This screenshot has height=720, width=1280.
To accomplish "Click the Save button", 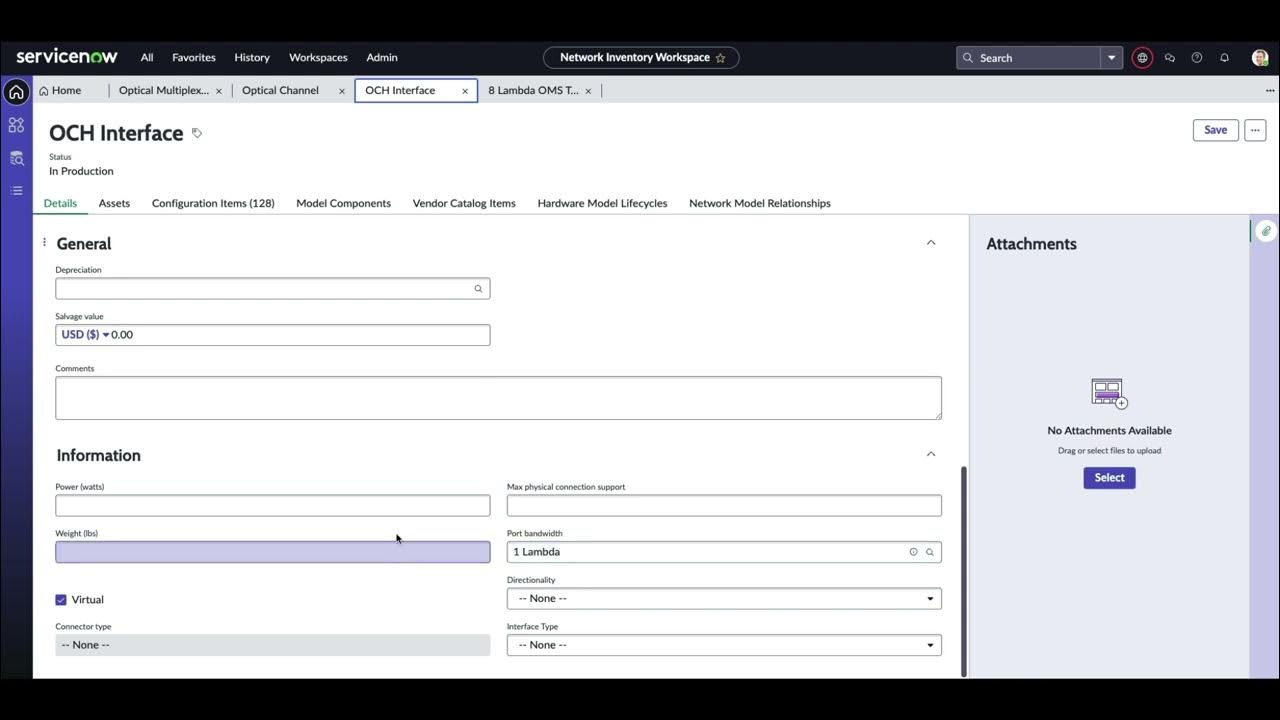I will [1215, 130].
